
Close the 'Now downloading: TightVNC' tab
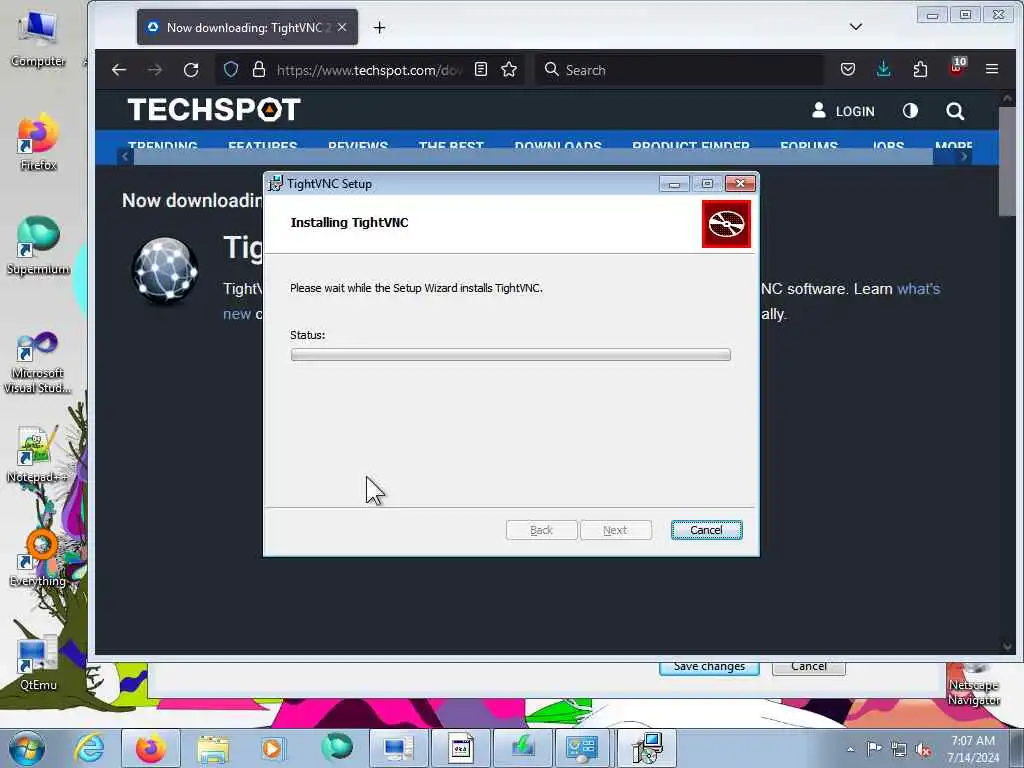[342, 27]
